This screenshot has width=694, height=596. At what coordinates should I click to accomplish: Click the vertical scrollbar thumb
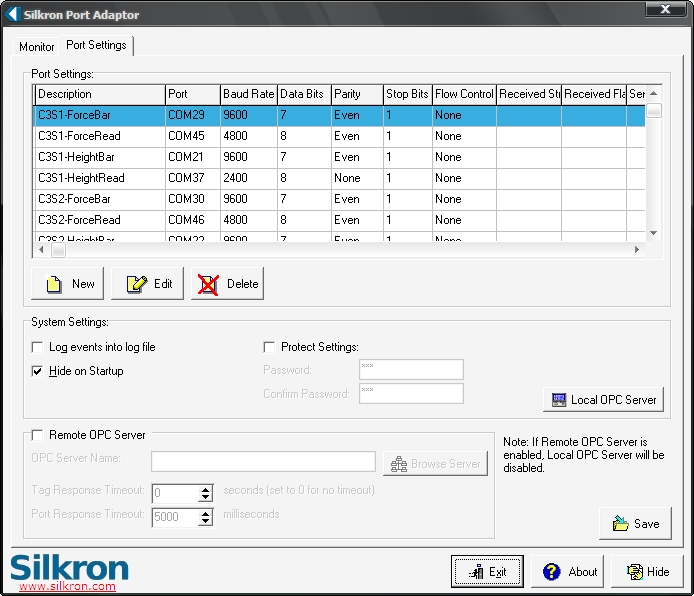click(x=654, y=110)
